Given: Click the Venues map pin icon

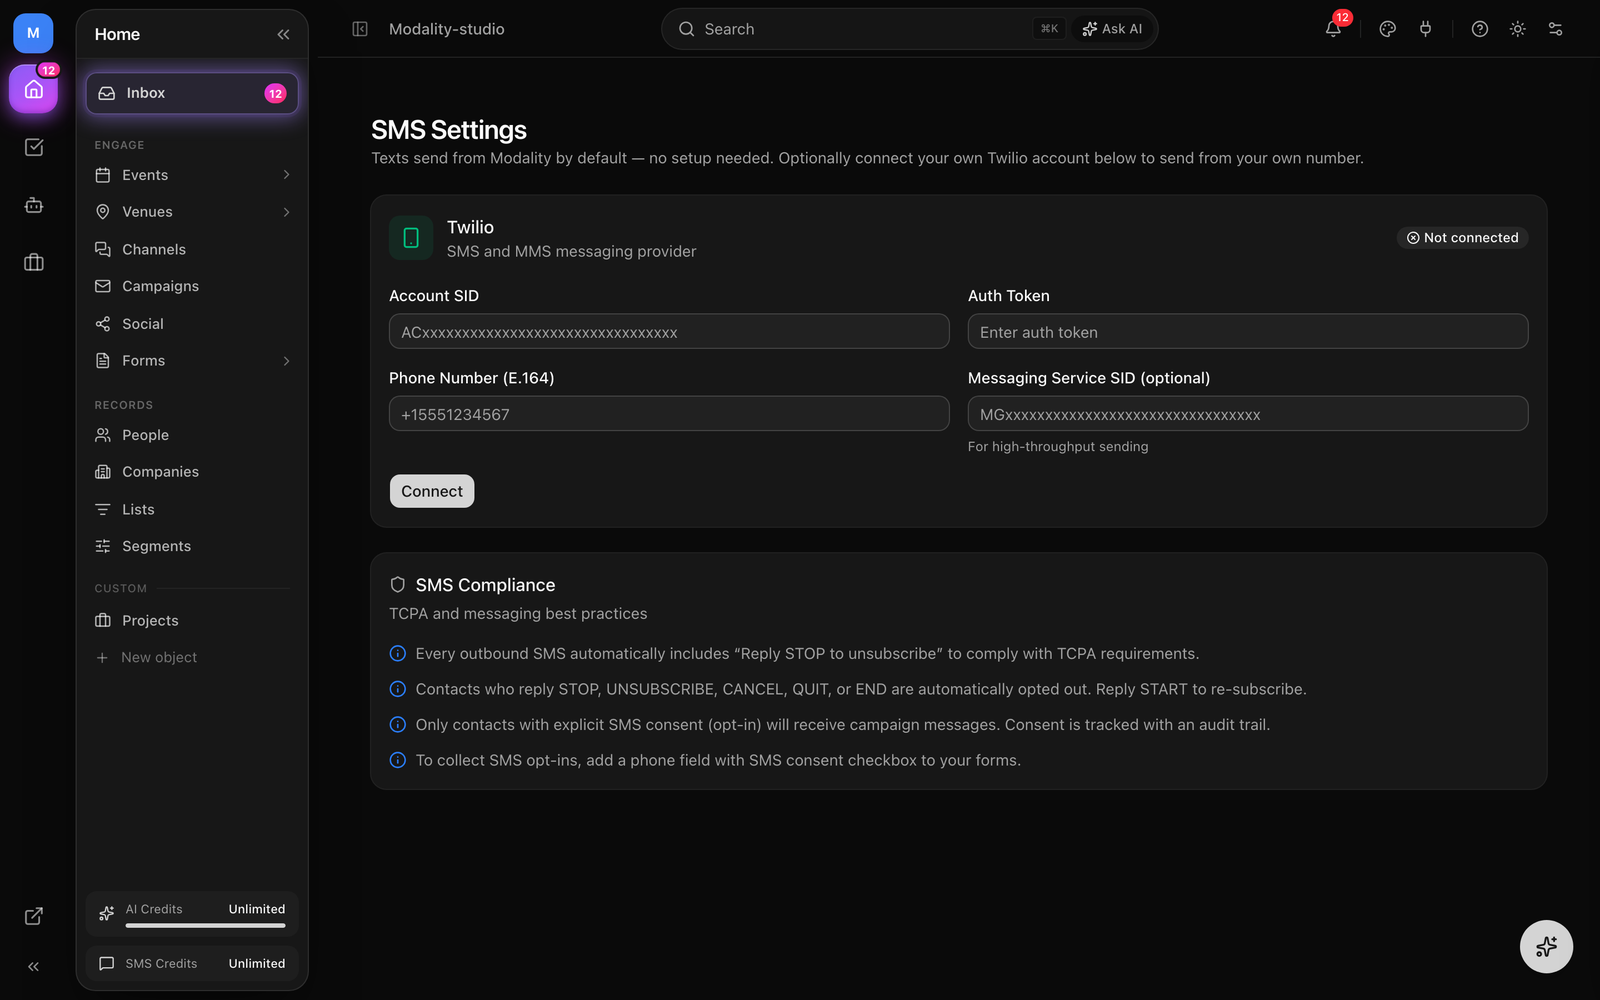Looking at the screenshot, I should [x=103, y=212].
